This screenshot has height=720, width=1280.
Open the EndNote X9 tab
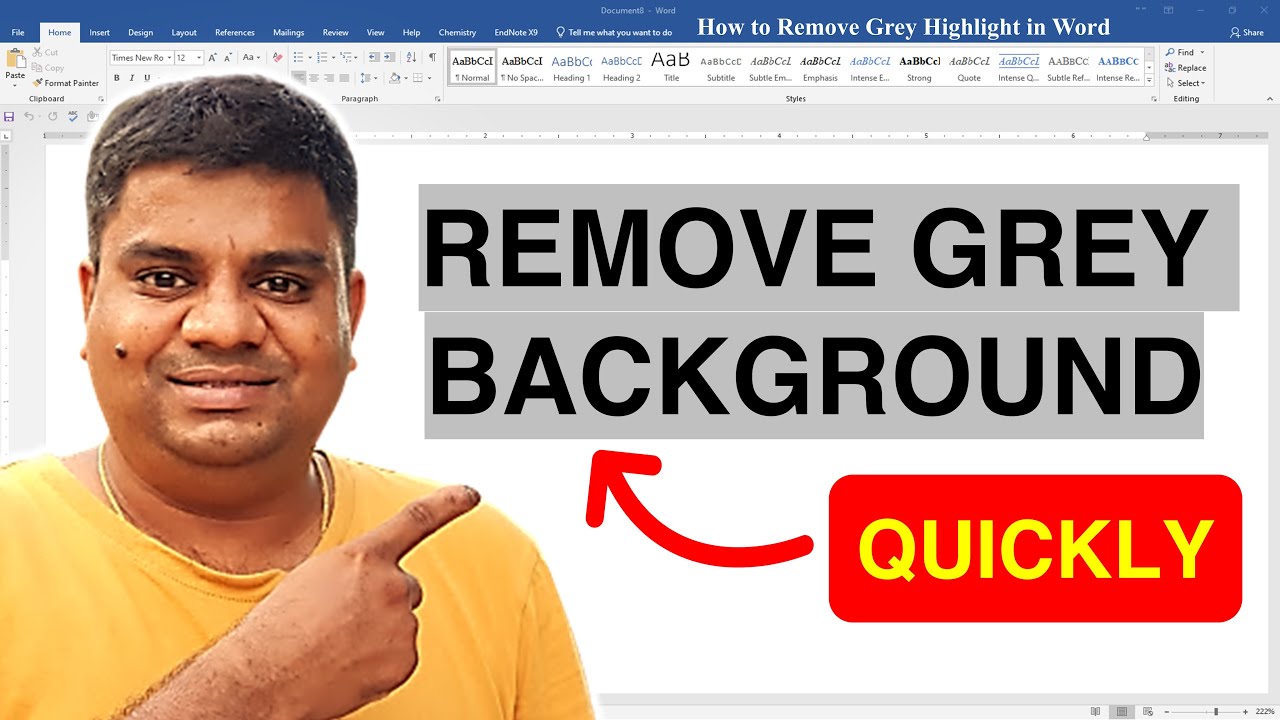[x=516, y=32]
